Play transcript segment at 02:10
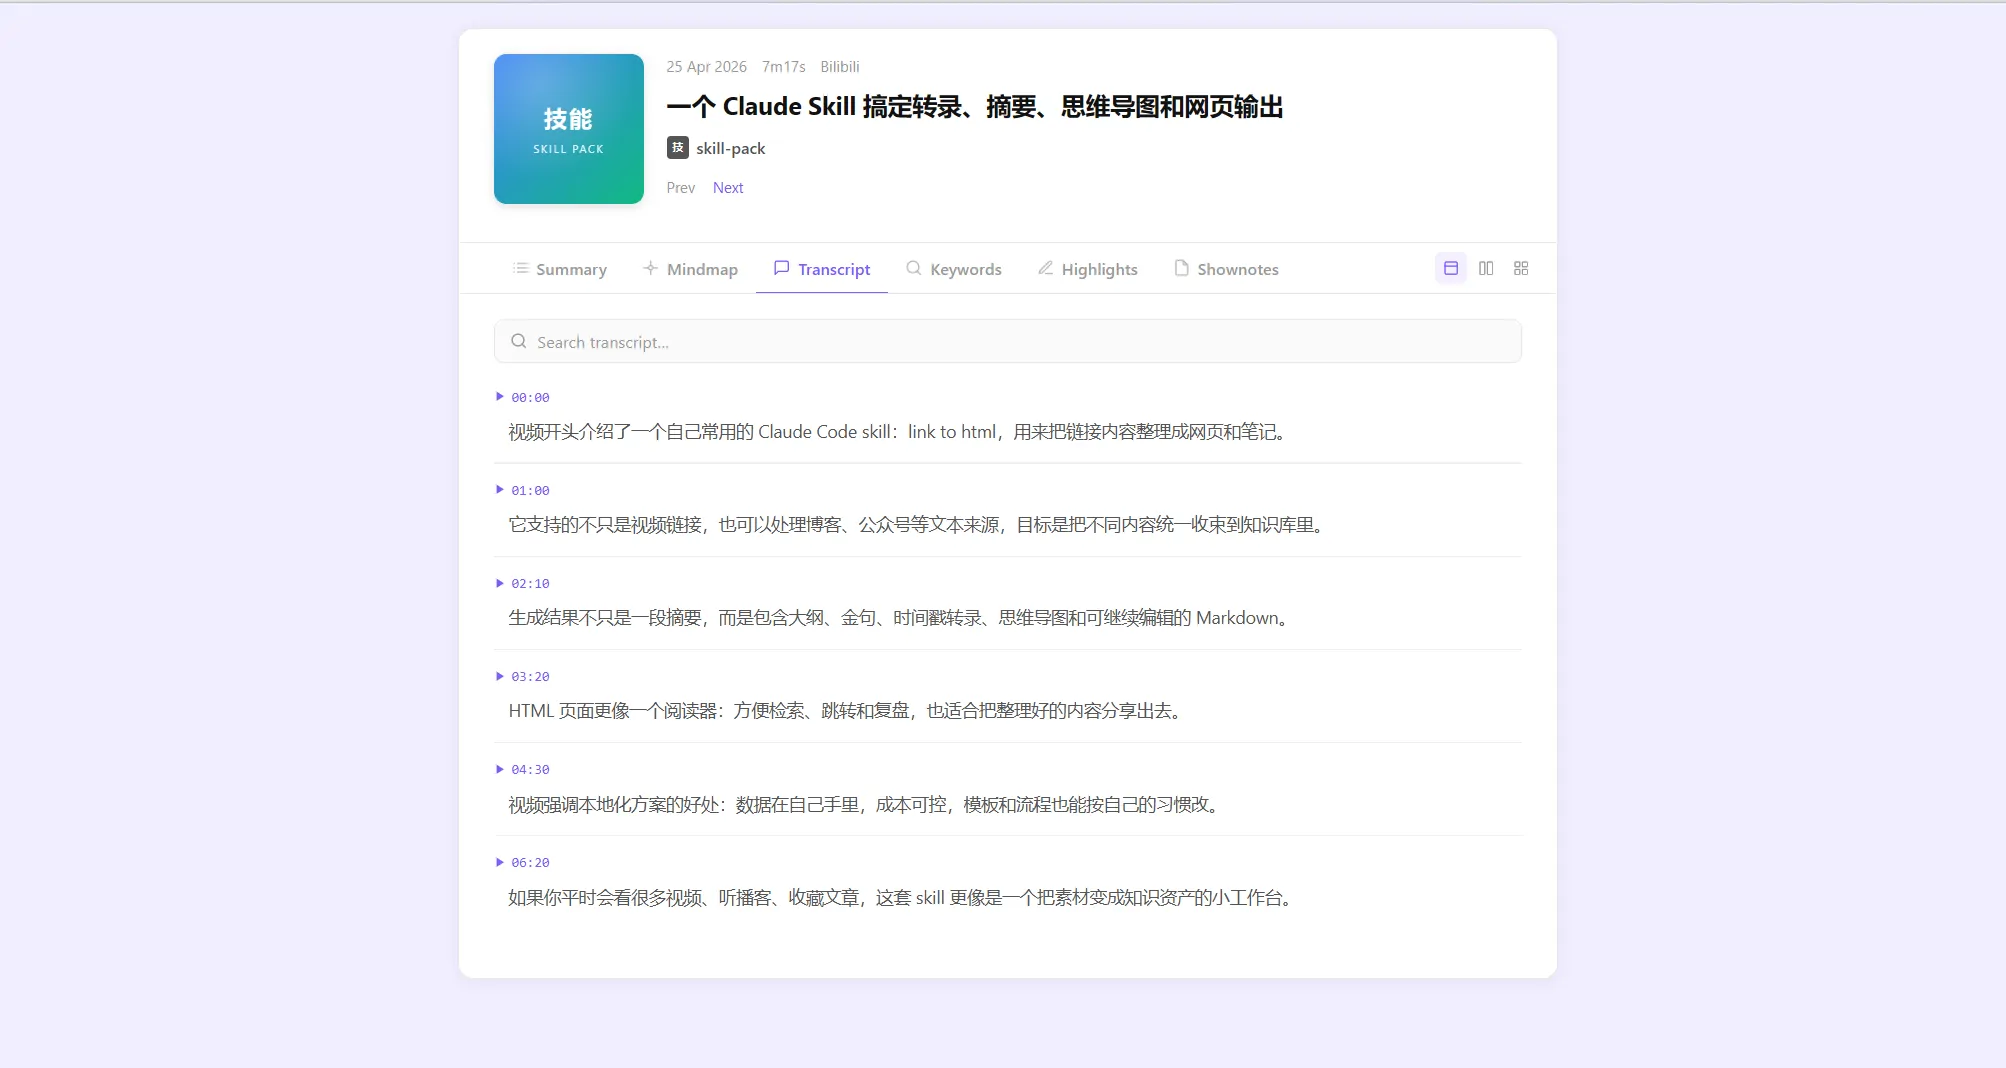 click(x=500, y=583)
